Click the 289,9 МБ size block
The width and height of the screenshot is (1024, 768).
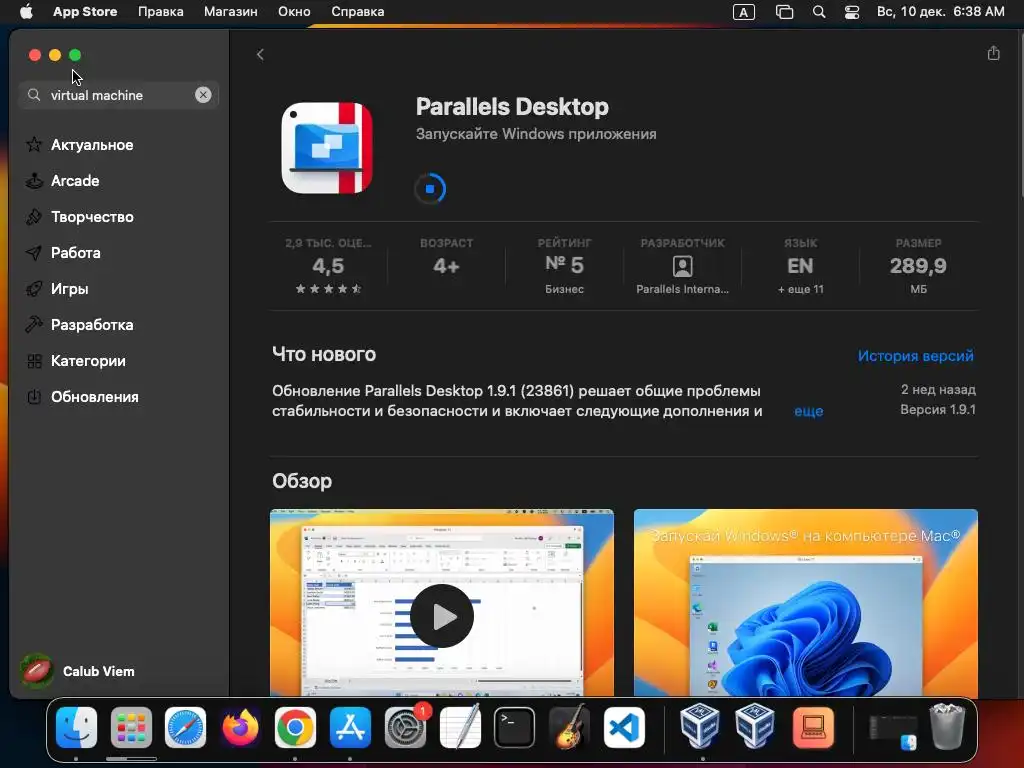(918, 266)
